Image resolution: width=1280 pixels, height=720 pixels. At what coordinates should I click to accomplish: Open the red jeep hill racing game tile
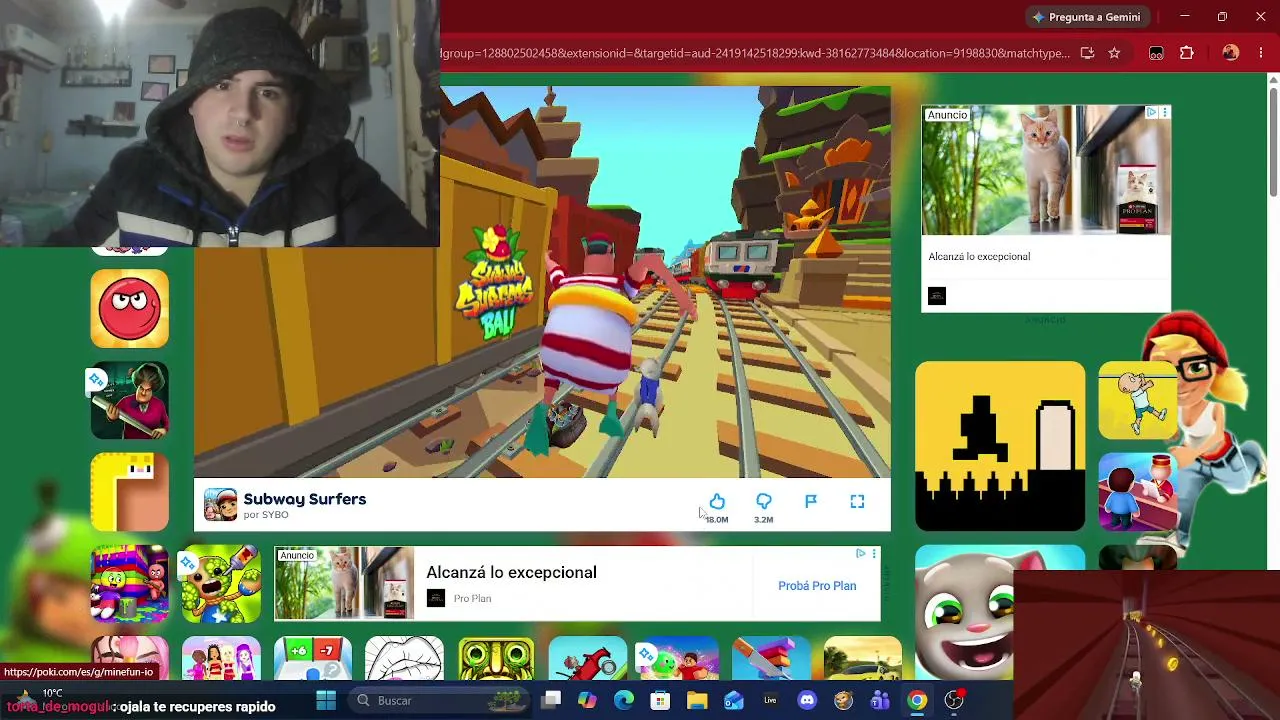pos(588,658)
